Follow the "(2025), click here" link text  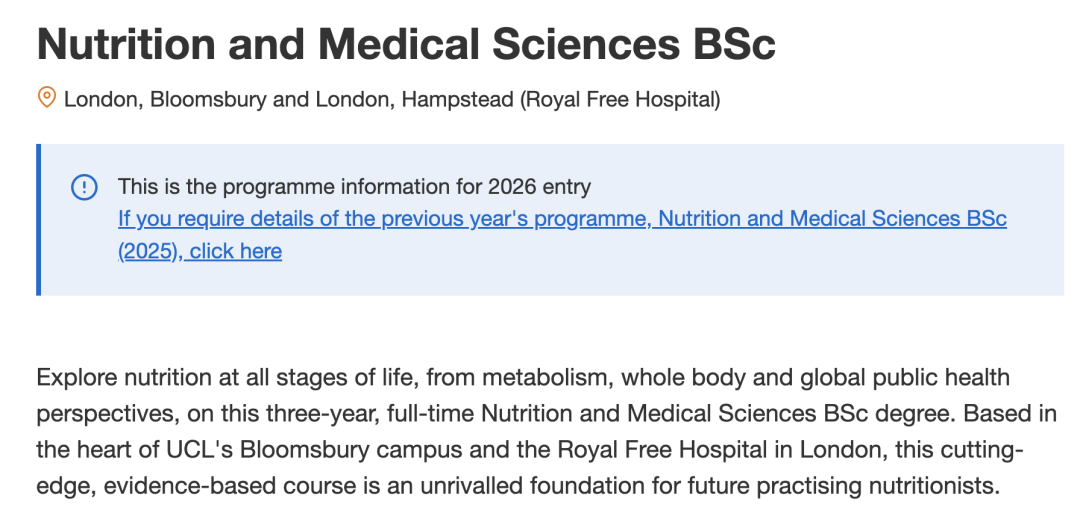200,251
